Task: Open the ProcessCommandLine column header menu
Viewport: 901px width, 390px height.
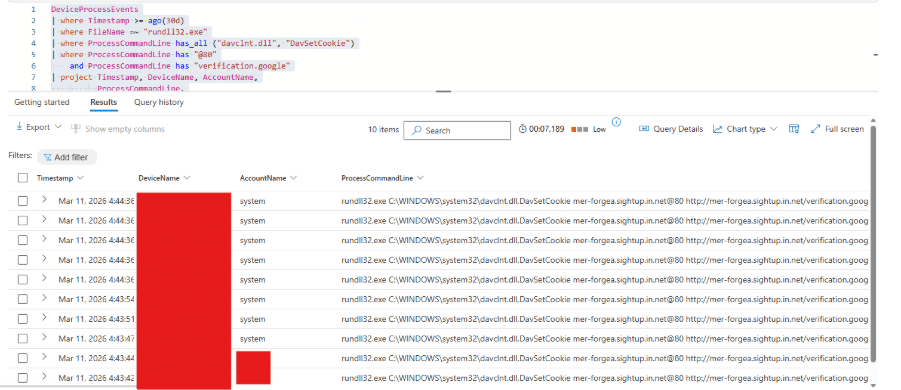Action: click(x=421, y=178)
